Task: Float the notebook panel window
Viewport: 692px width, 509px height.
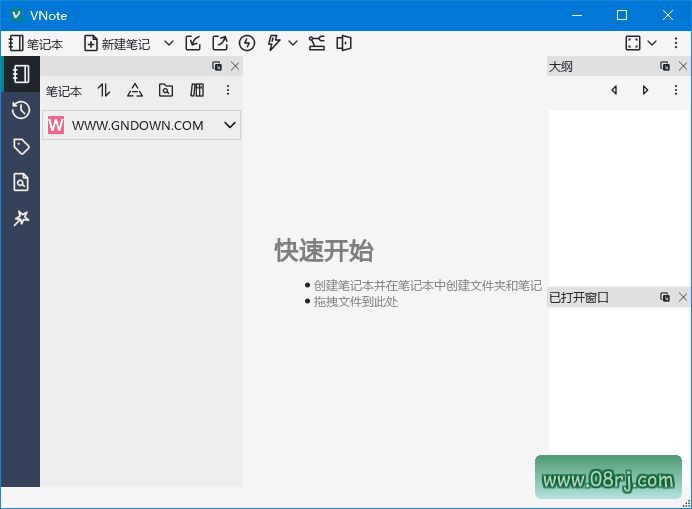Action: [217, 66]
